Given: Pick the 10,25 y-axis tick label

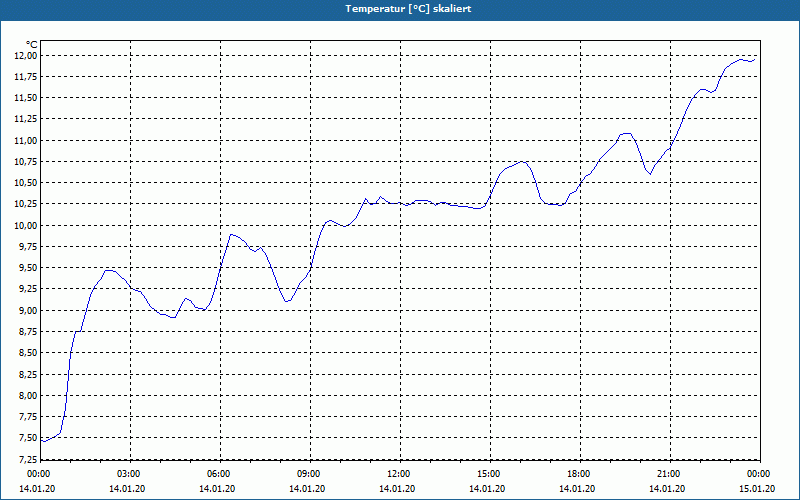Looking at the screenshot, I should click(x=26, y=205).
